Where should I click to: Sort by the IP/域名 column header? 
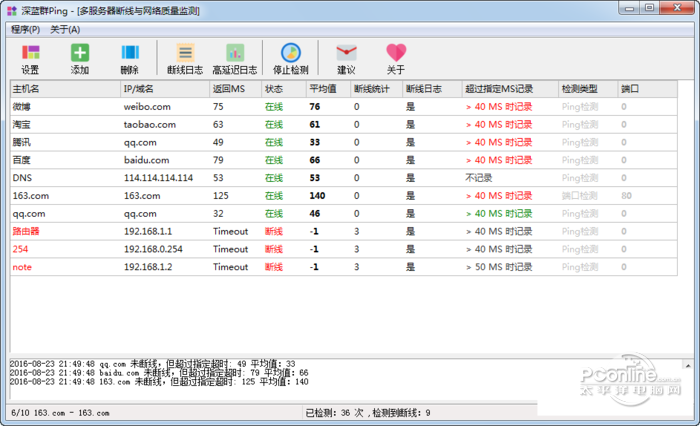point(165,89)
